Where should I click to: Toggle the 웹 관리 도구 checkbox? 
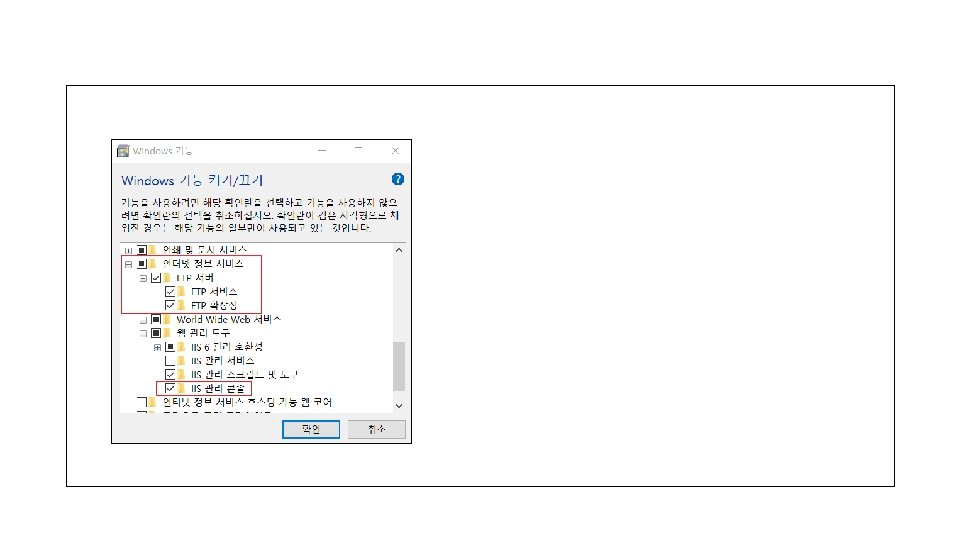click(x=156, y=333)
